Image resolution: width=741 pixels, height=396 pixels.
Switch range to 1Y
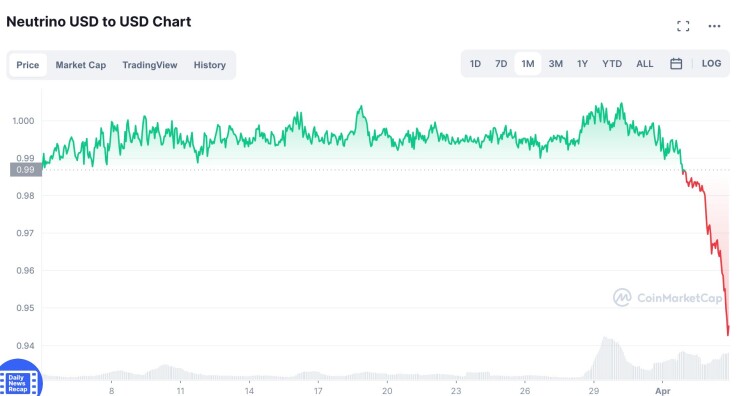point(582,64)
